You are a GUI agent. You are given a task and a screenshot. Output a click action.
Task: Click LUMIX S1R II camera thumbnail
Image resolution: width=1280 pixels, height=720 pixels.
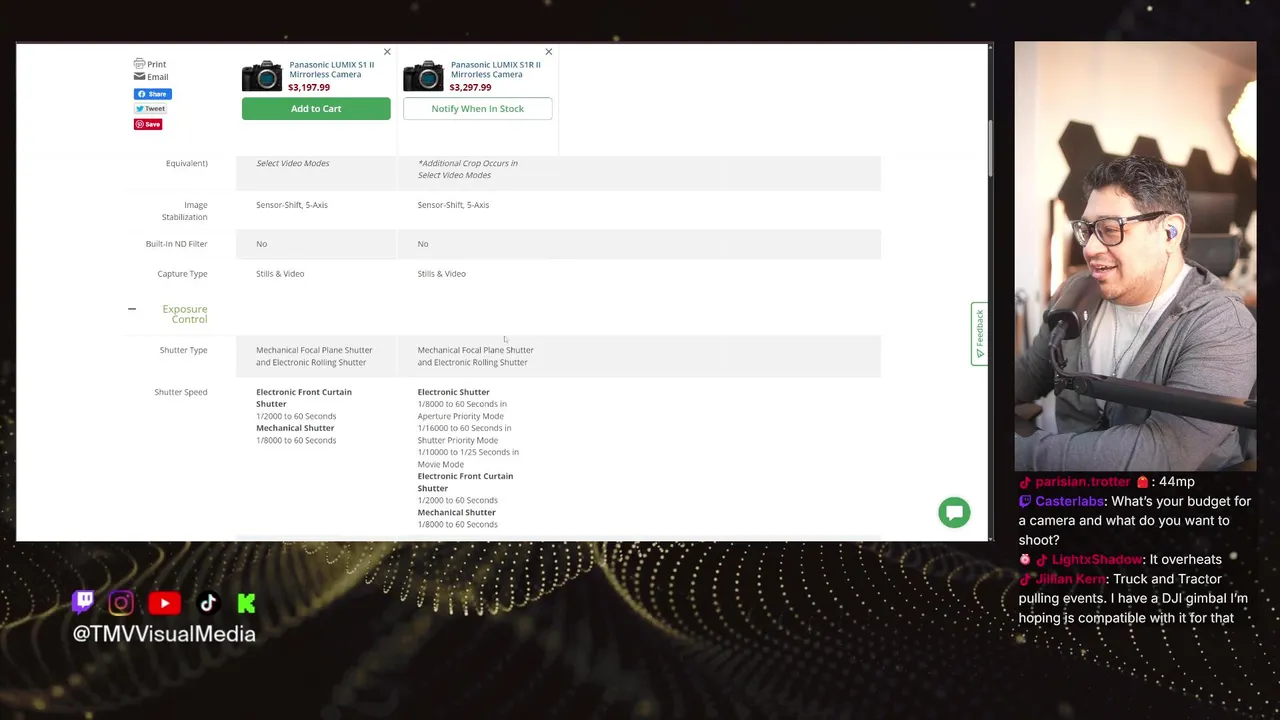tap(423, 76)
